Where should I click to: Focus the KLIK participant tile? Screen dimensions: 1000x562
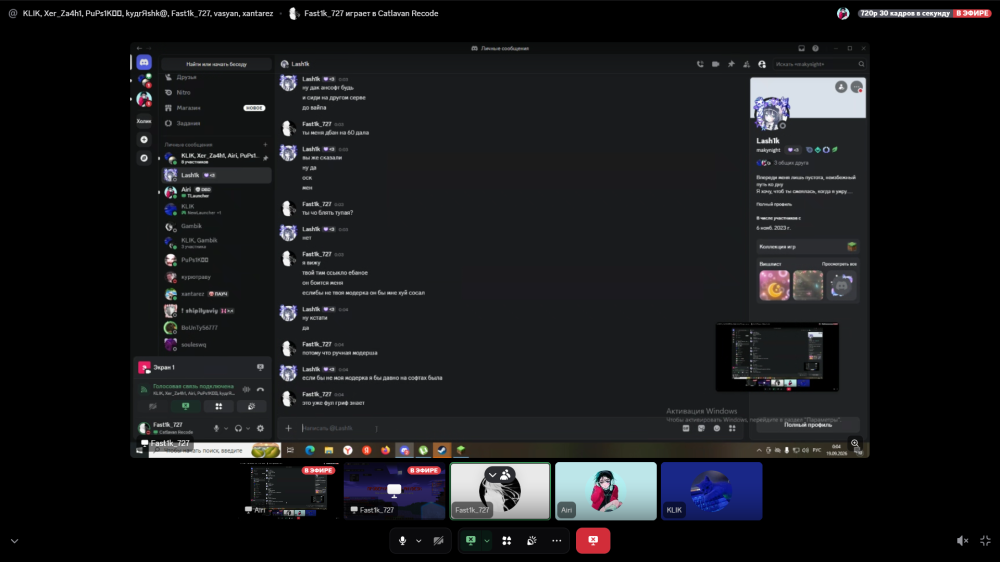coord(711,491)
